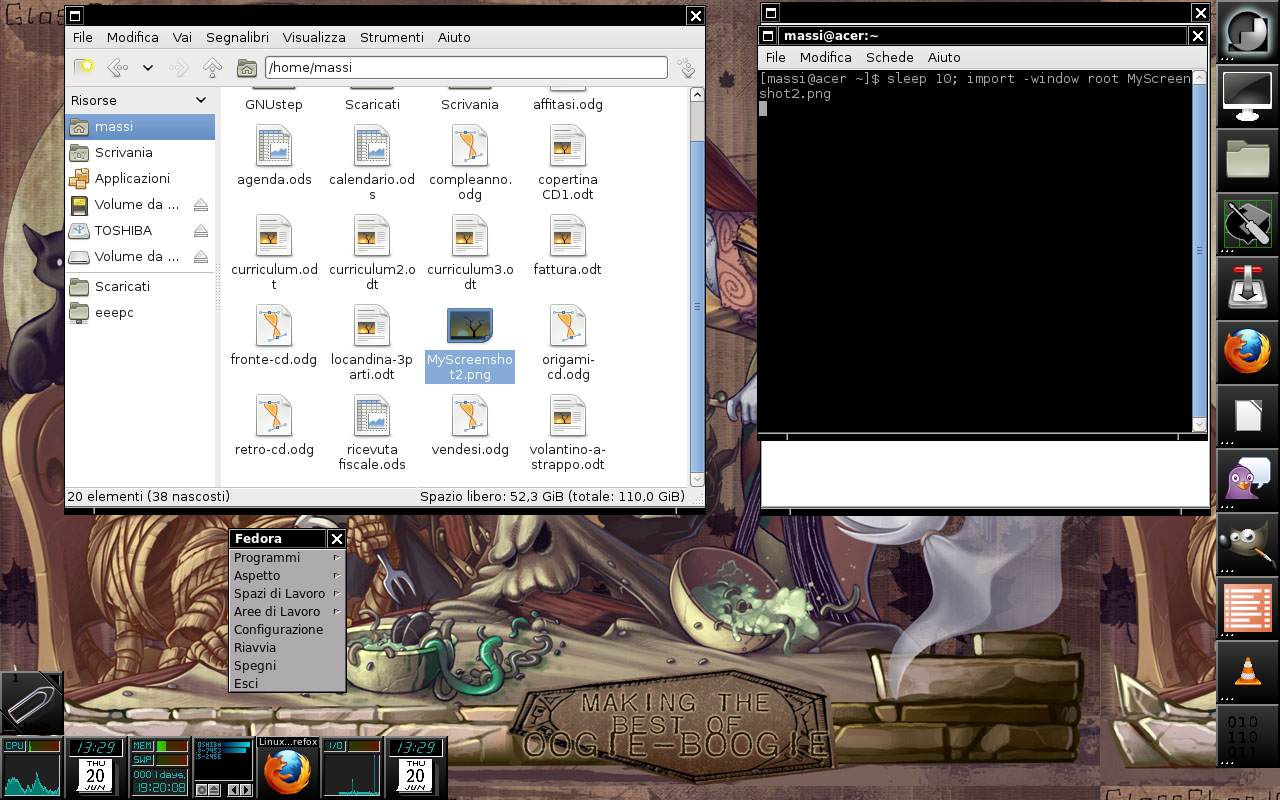Image resolution: width=1280 pixels, height=800 pixels.
Task: Click Linux...refox Firefox dockapp at bottom
Action: [x=288, y=768]
